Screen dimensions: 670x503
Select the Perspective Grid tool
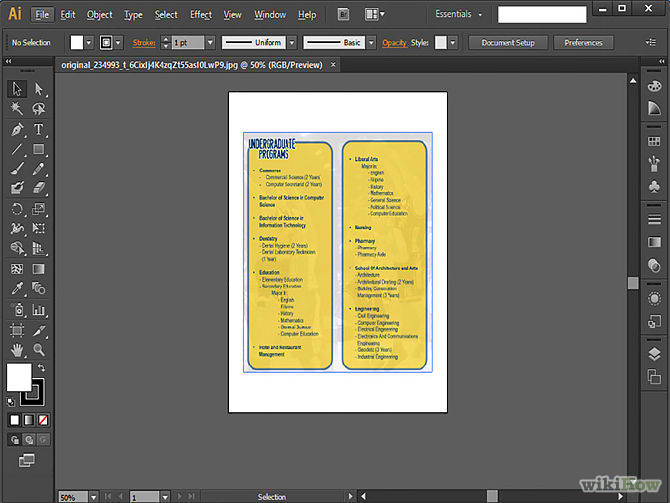[38, 248]
